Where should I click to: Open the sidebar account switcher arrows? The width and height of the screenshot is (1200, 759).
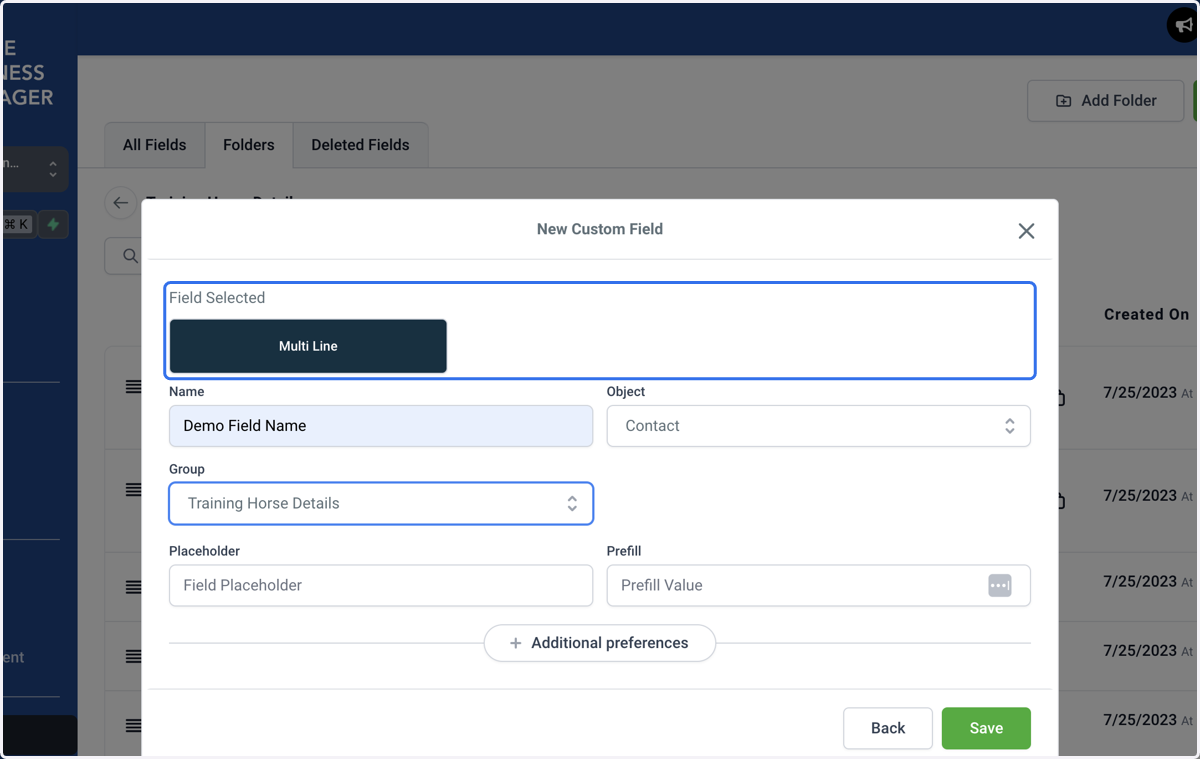click(x=53, y=170)
